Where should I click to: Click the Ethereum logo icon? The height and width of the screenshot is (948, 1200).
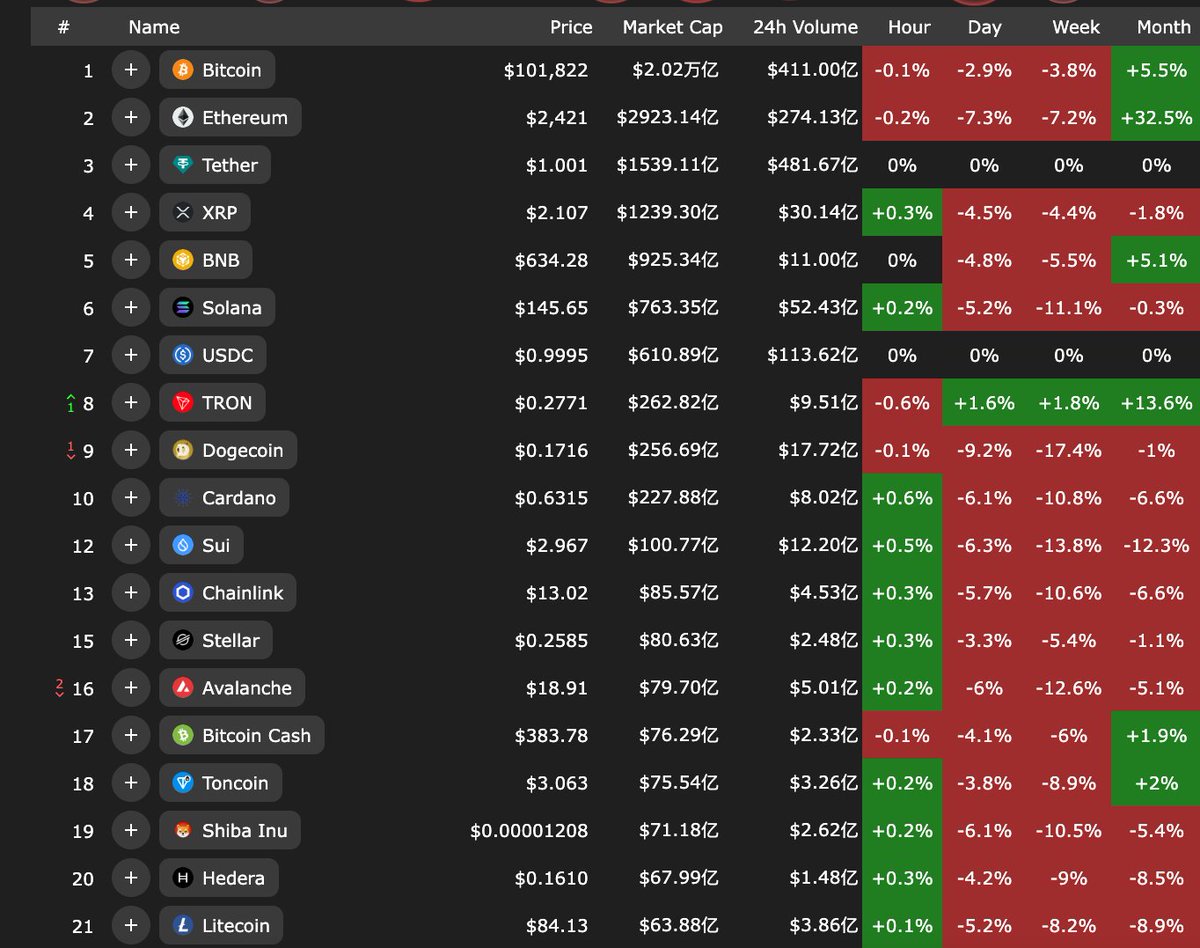[x=183, y=117]
